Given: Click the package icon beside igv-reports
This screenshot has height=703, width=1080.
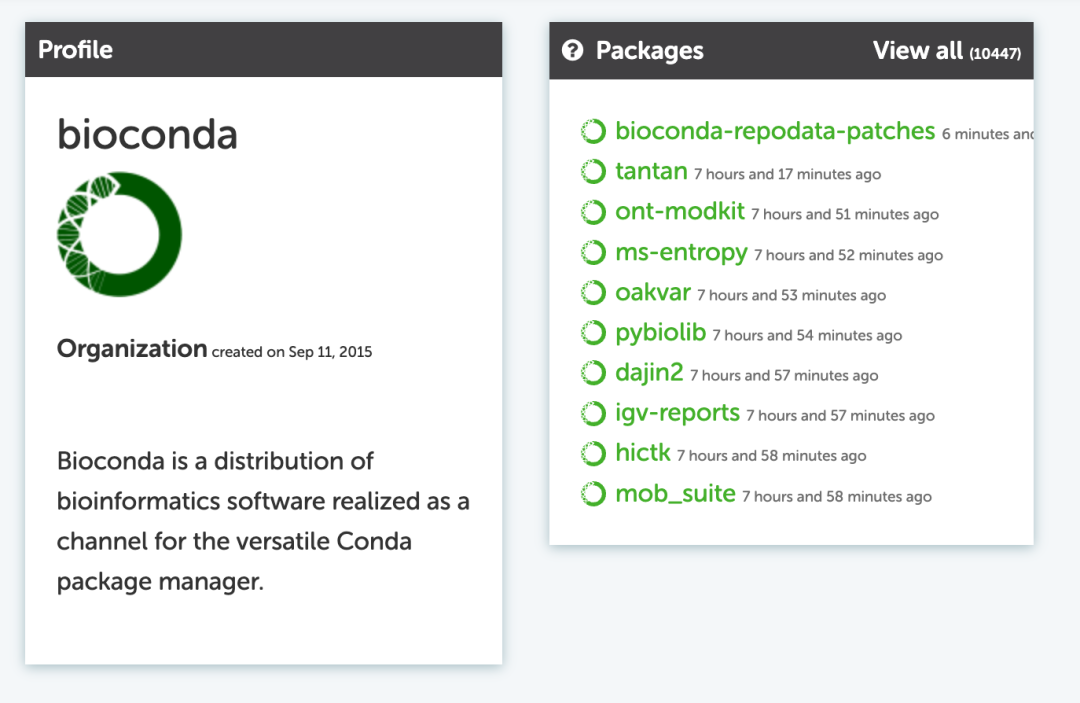Looking at the screenshot, I should 593,413.
